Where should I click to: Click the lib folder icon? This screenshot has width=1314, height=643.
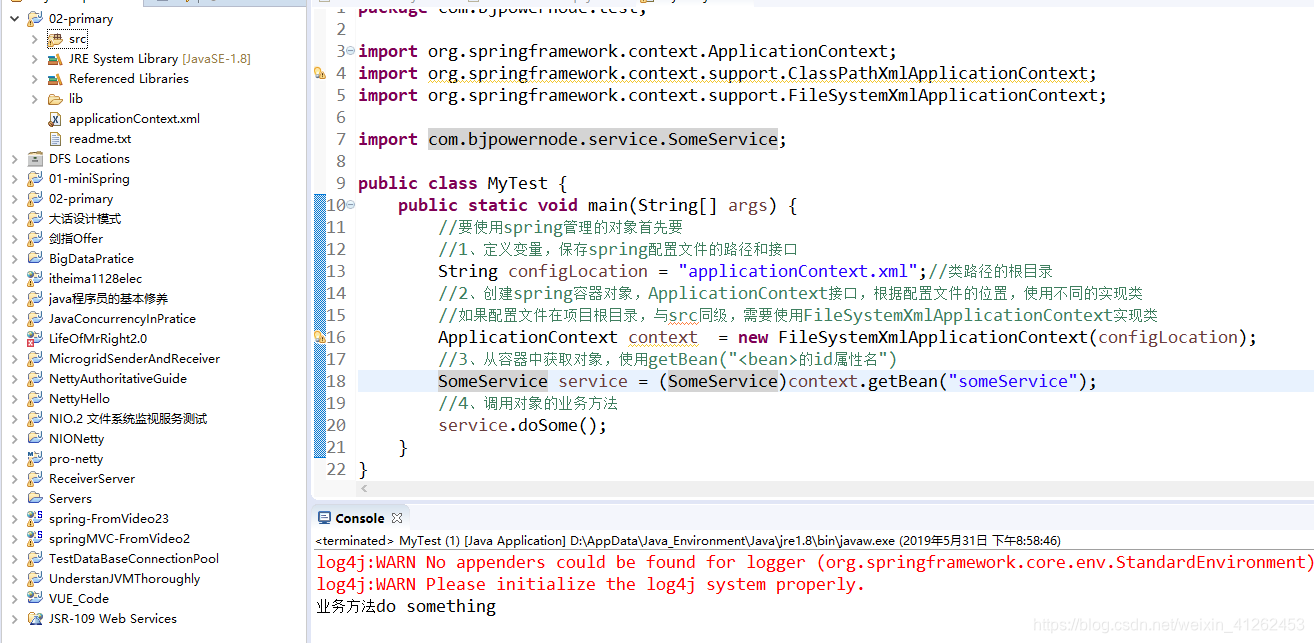(x=56, y=99)
